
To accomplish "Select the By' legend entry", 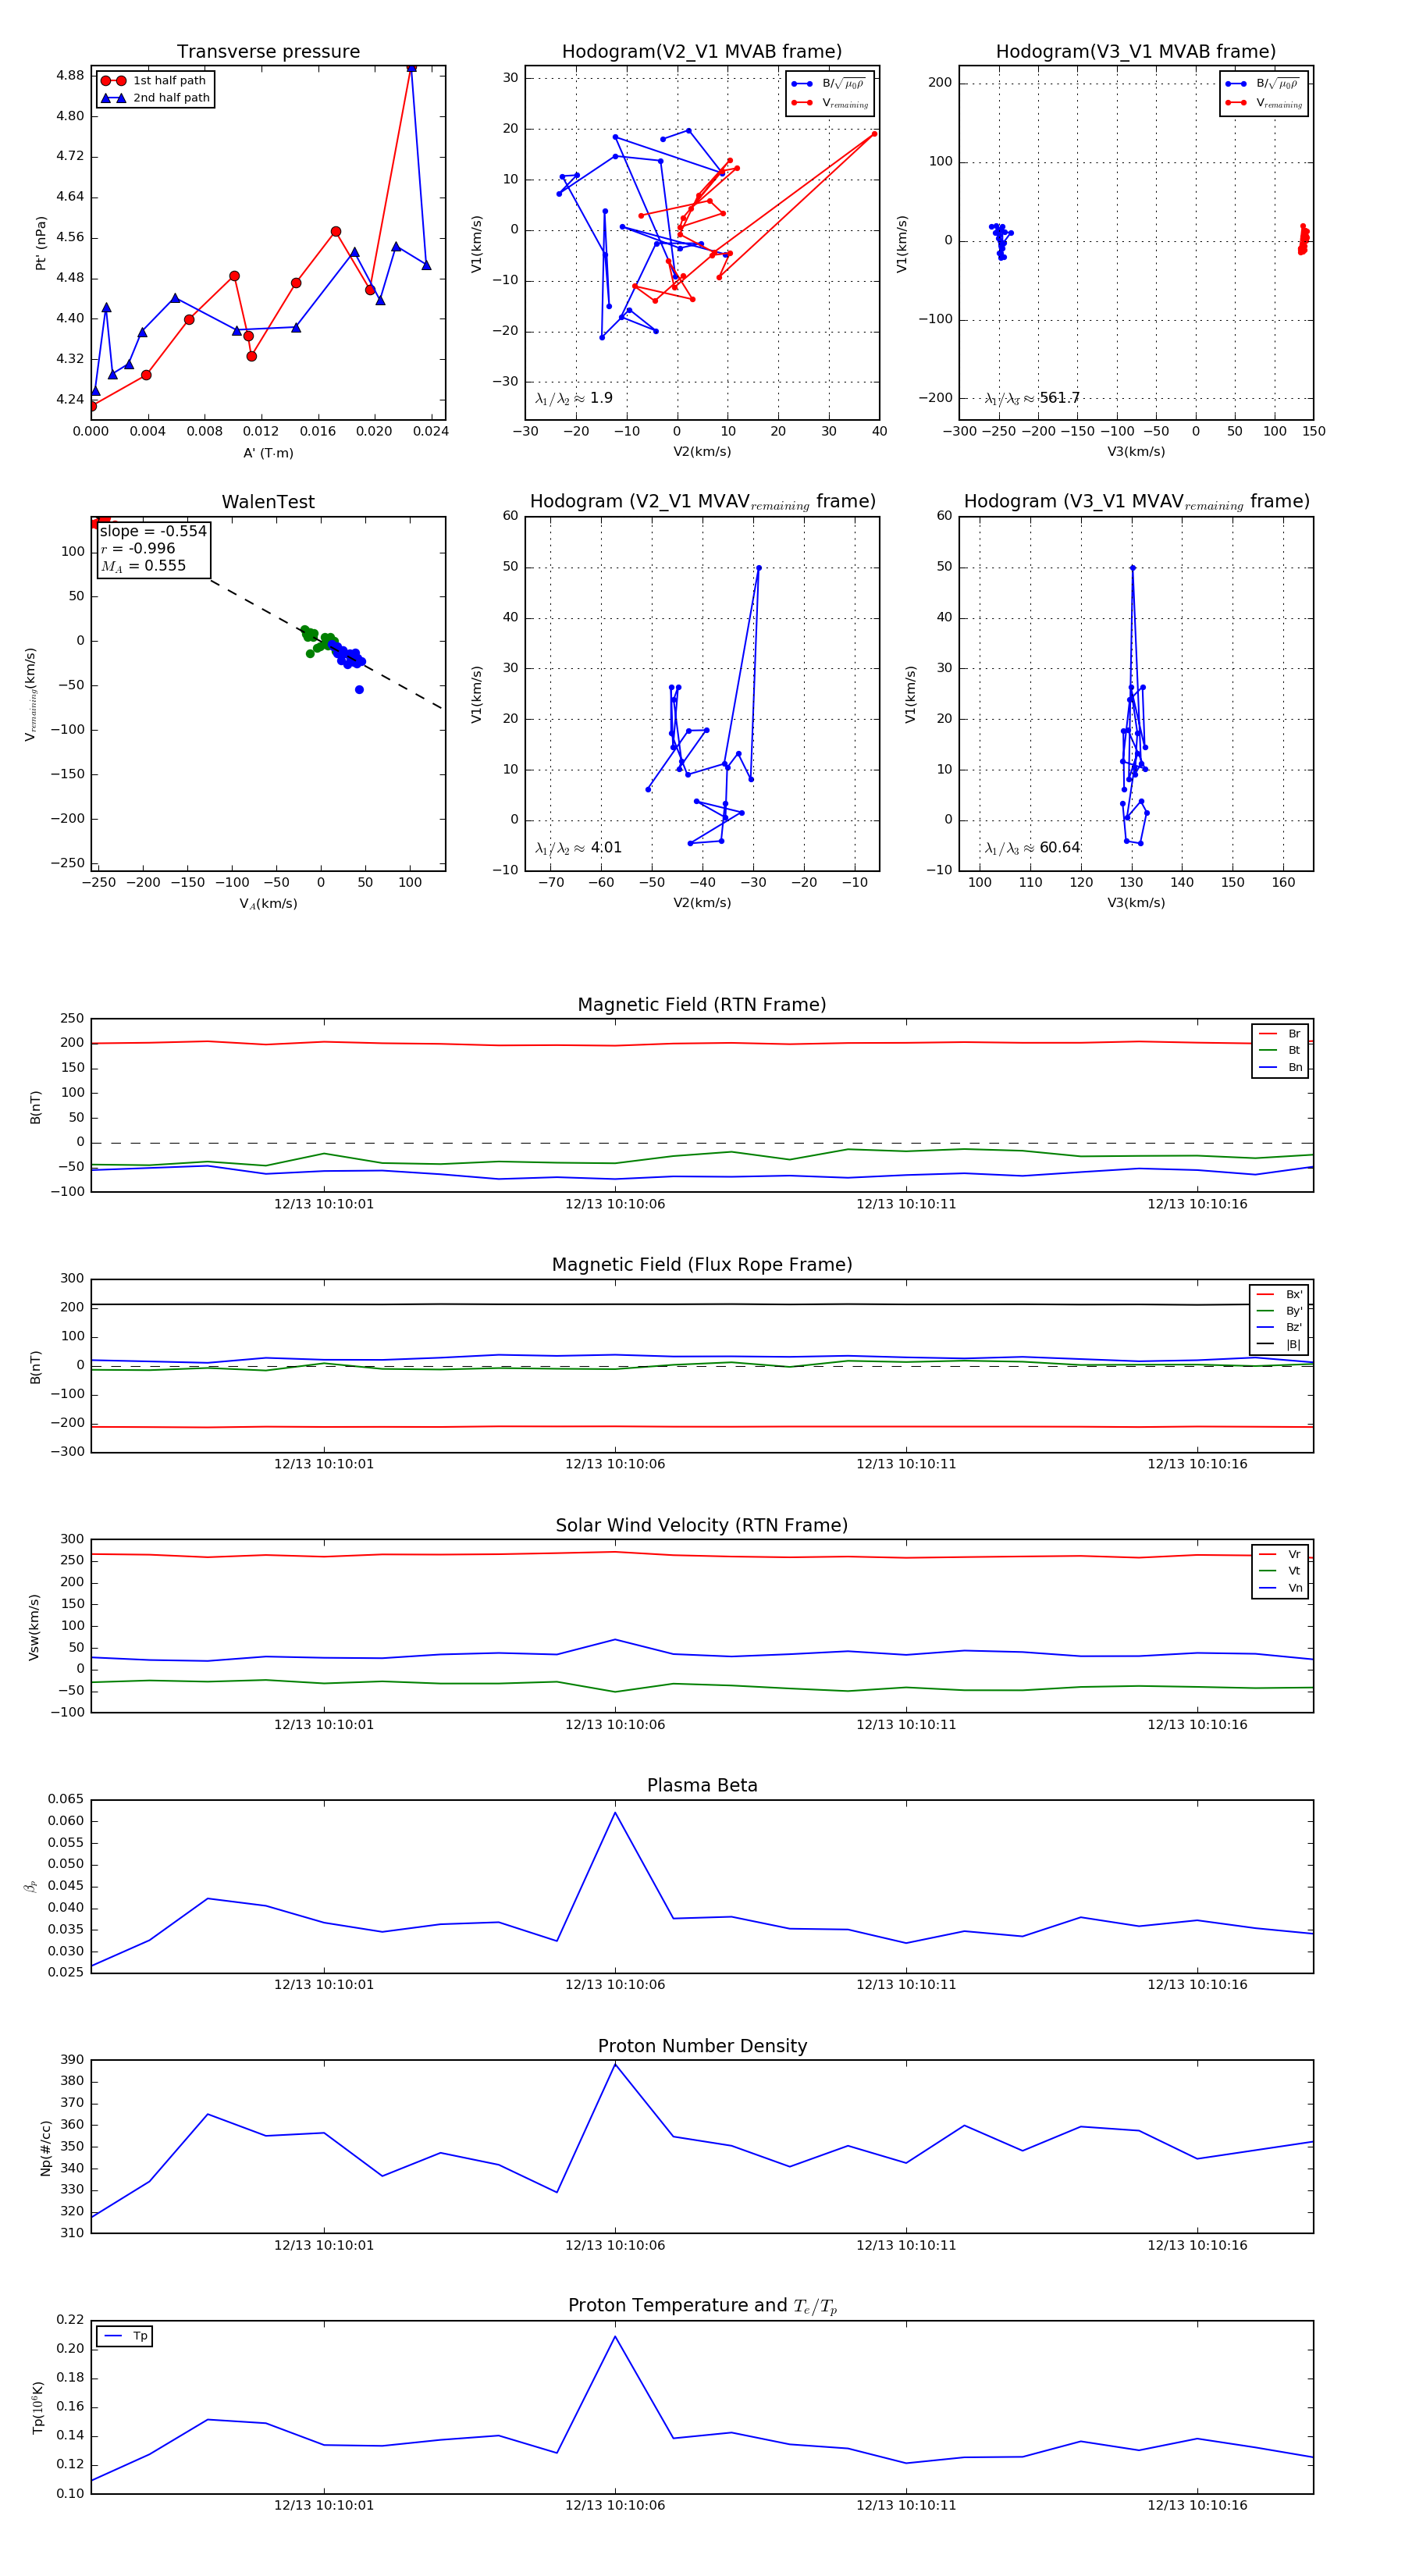I will 1279,1311.
